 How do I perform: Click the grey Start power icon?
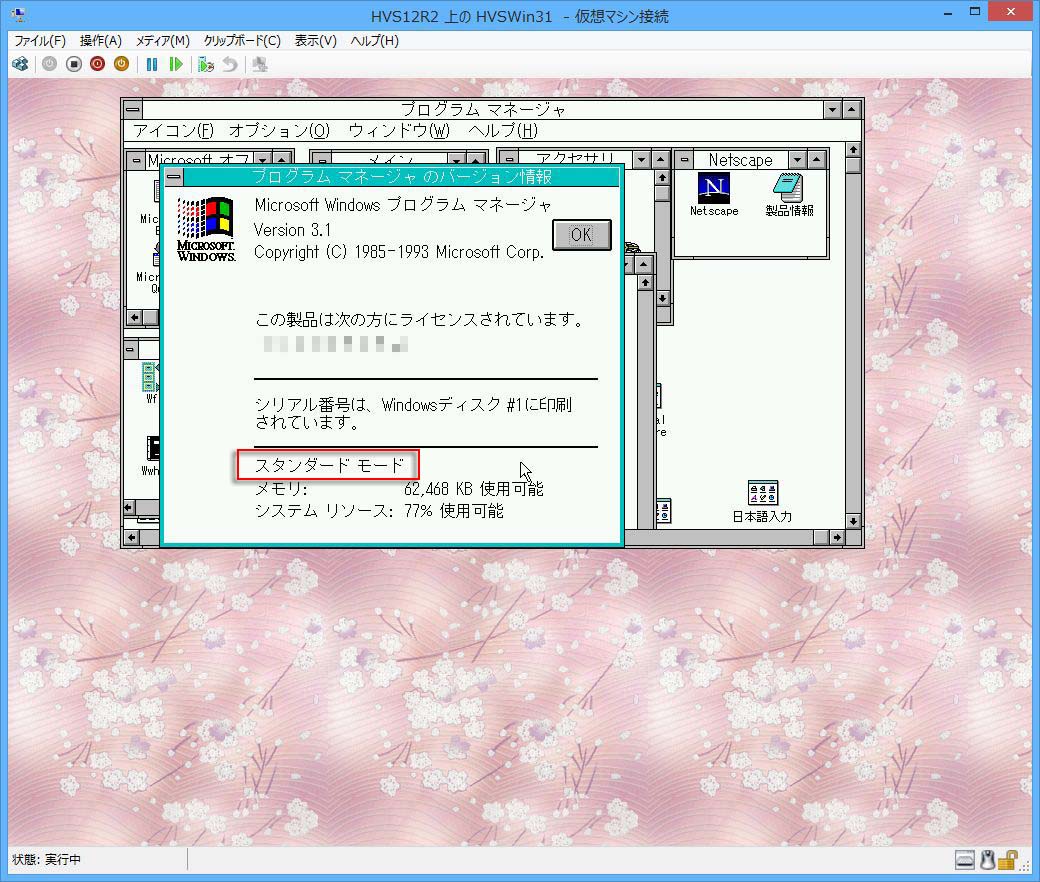(49, 64)
